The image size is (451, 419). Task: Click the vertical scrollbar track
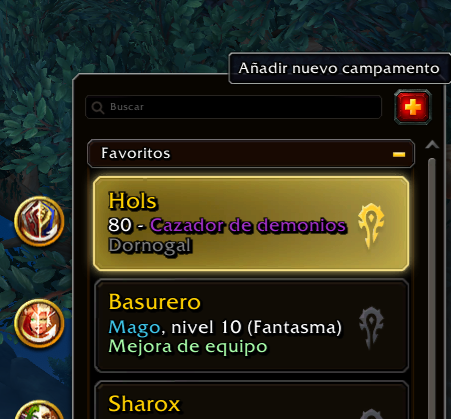point(432,288)
